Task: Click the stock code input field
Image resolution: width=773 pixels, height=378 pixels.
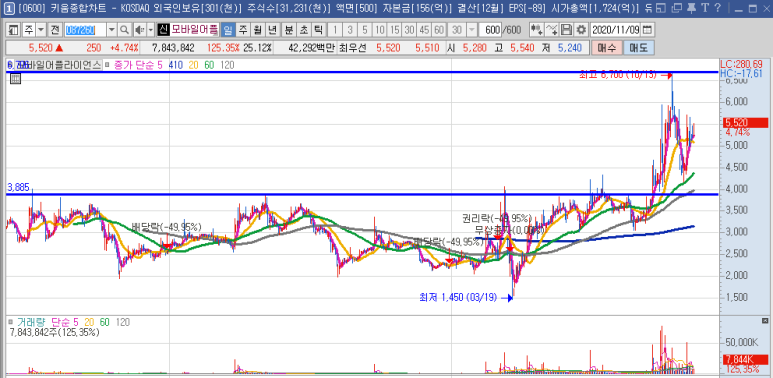Action: point(86,30)
